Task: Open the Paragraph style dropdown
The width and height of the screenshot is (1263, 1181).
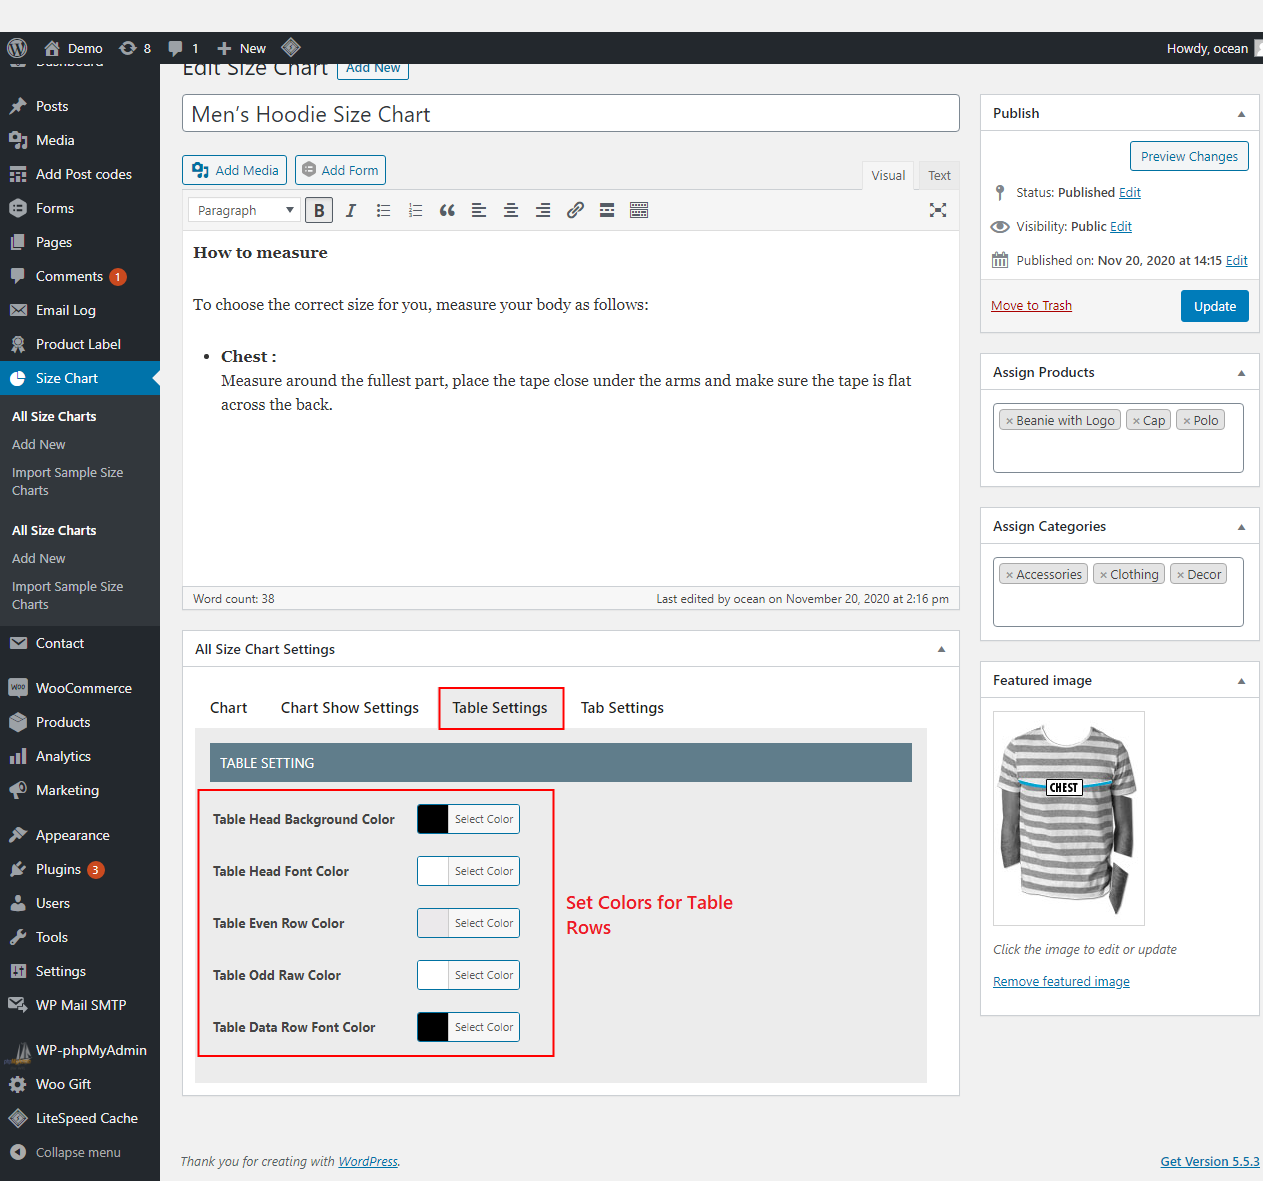Action: [243, 210]
